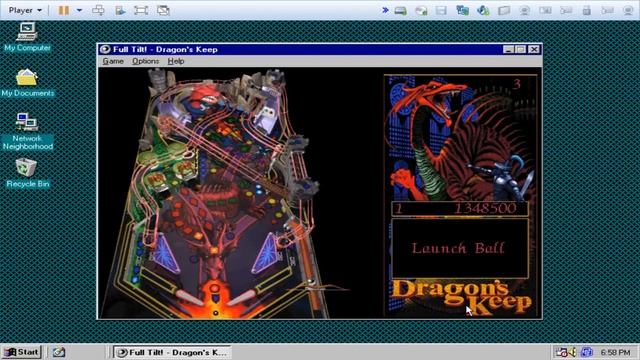Open the Help menu
Image resolution: width=640 pixels, height=360 pixels.
tap(176, 61)
